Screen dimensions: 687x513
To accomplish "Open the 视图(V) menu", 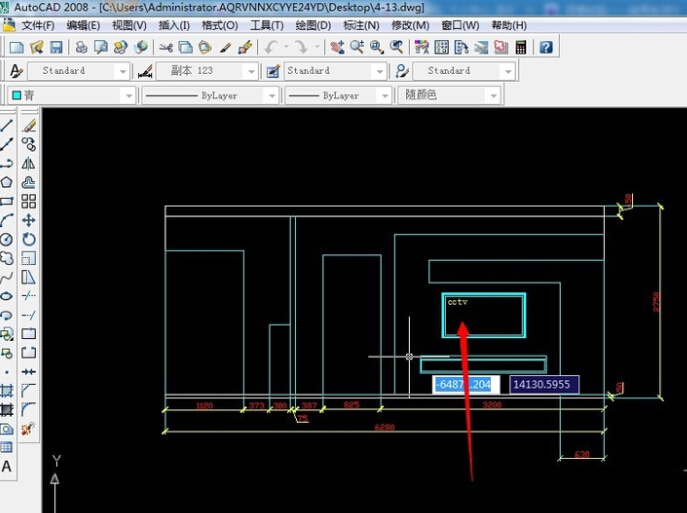I will pos(129,25).
